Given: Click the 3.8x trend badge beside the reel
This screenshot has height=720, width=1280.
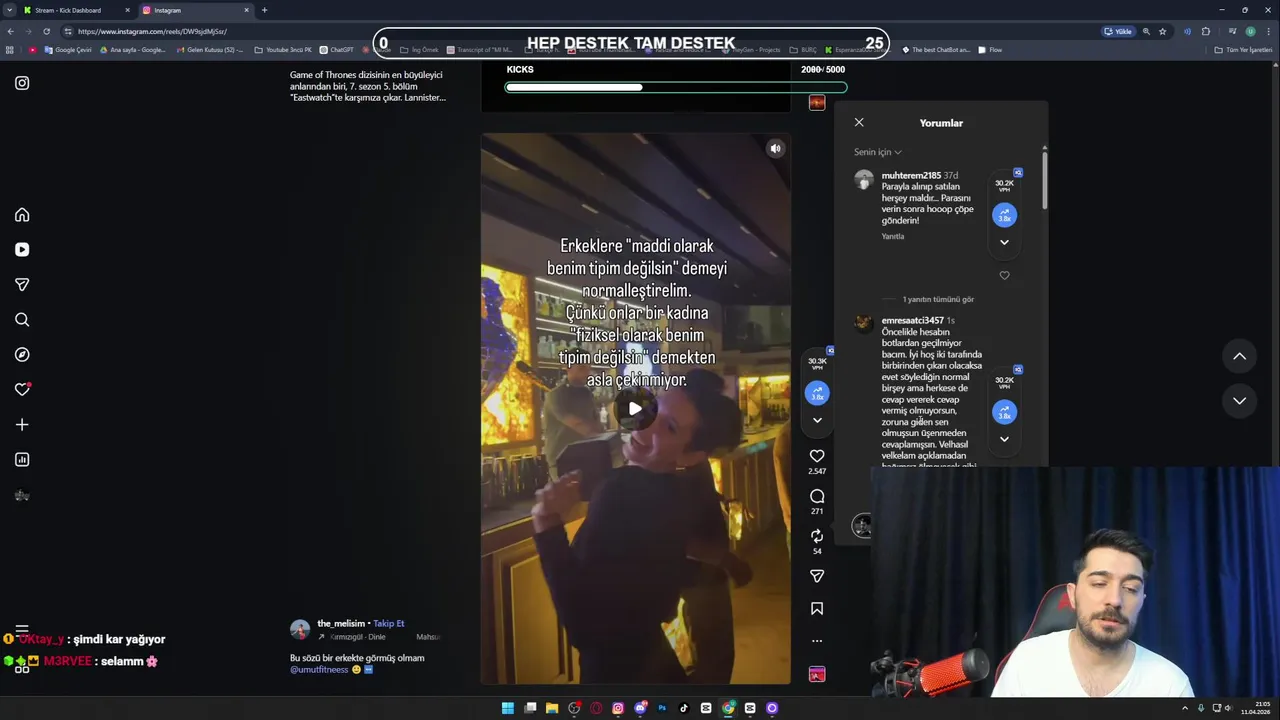Looking at the screenshot, I should tap(817, 394).
